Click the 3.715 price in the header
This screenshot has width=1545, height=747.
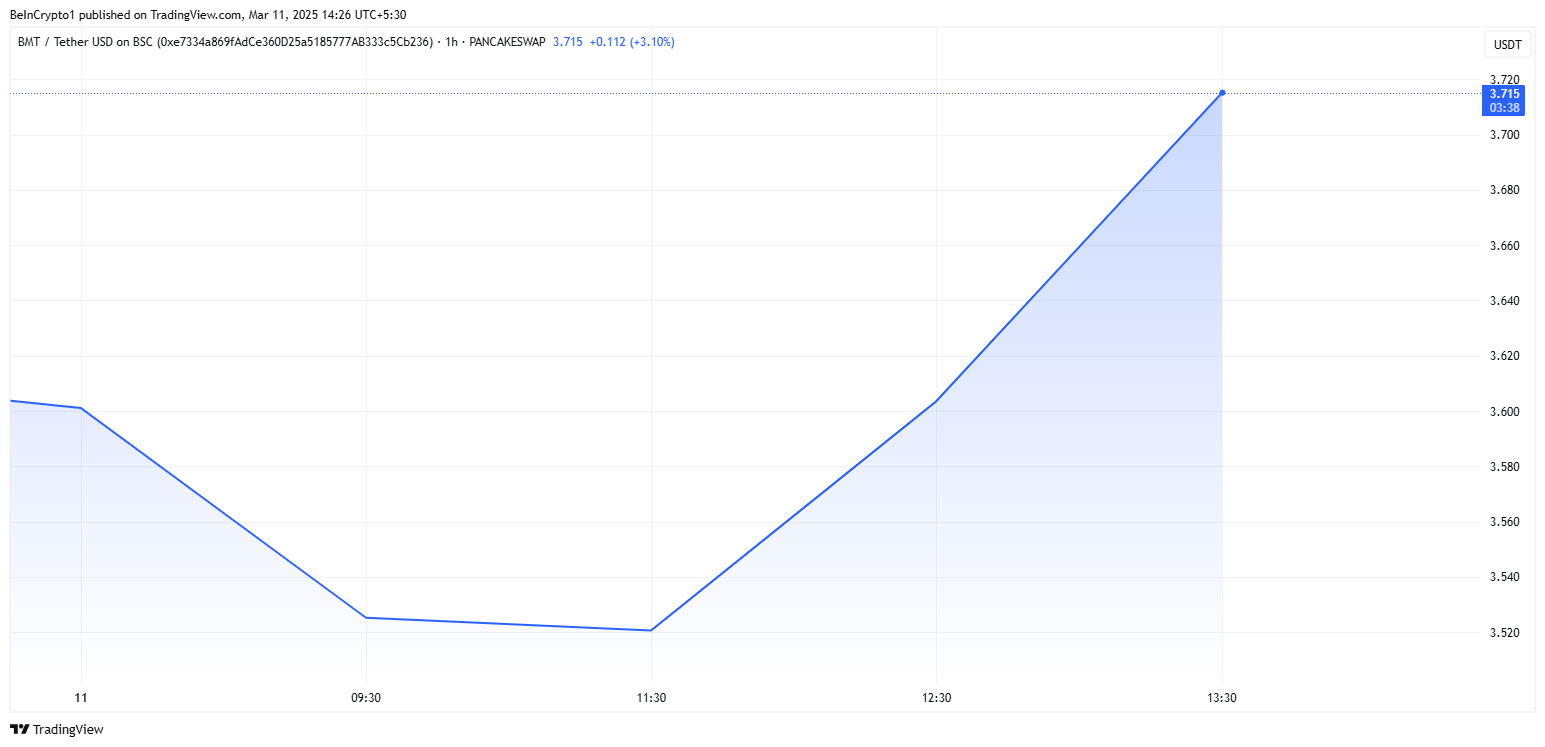[x=567, y=42]
